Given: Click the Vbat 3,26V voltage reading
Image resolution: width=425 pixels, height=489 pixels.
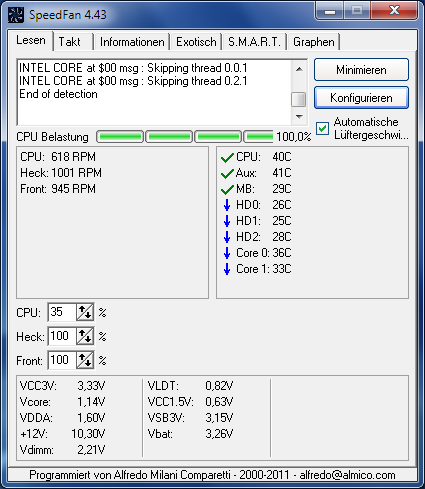Looking at the screenshot, I should click(190, 434).
